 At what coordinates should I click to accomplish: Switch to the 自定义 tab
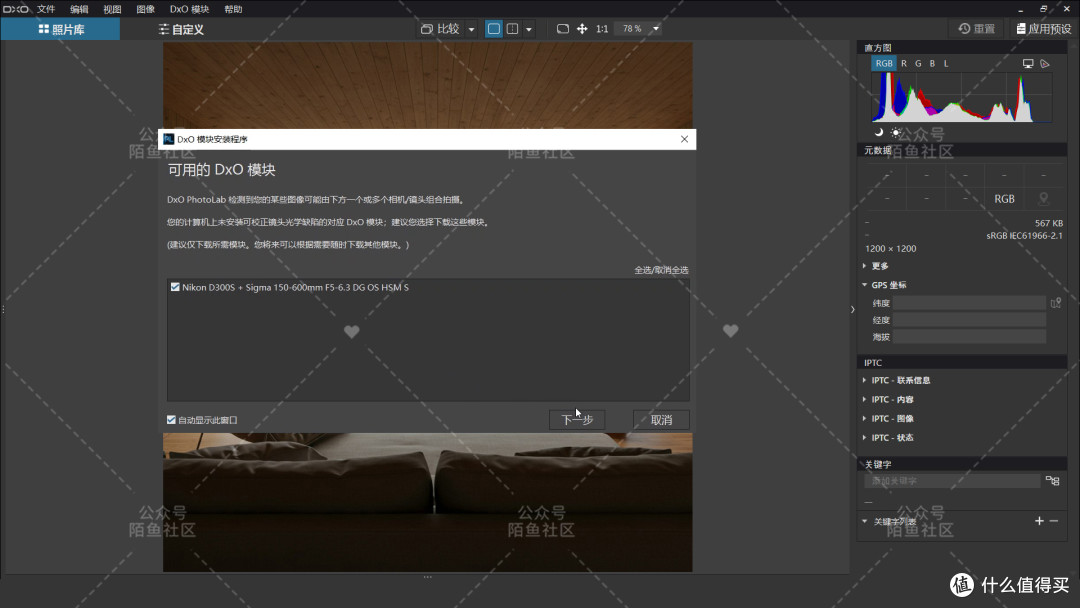[181, 29]
